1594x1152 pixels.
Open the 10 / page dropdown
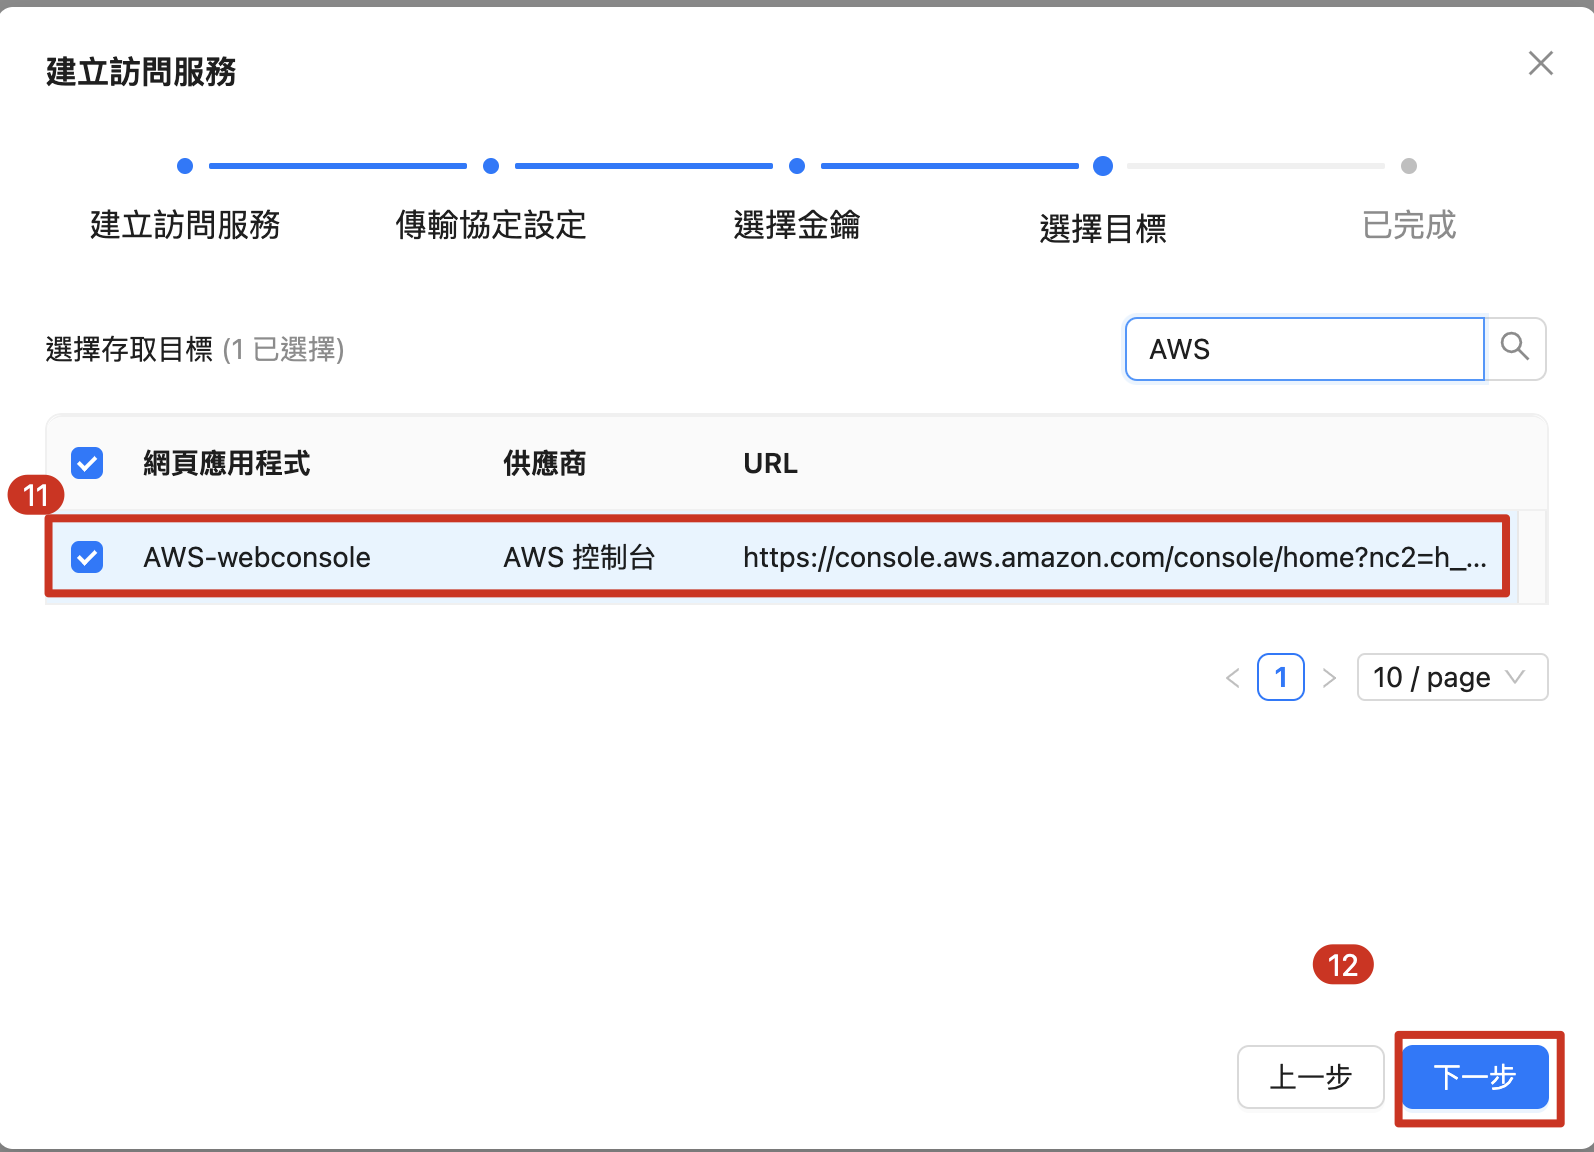pos(1451,678)
